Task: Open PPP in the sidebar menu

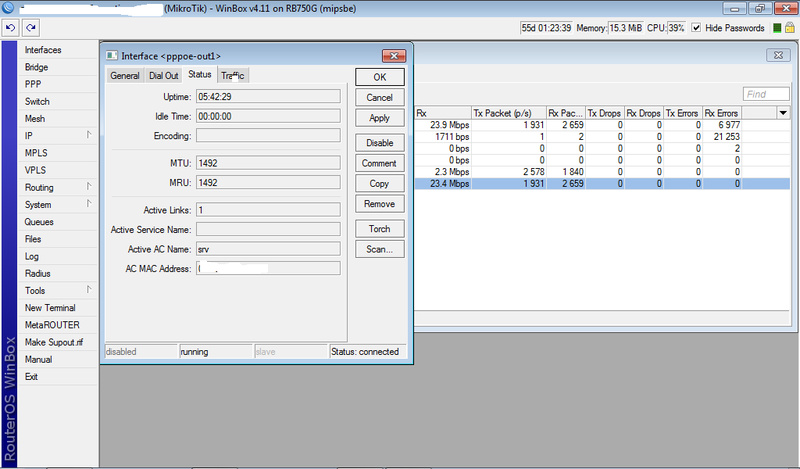Action: tap(57, 84)
